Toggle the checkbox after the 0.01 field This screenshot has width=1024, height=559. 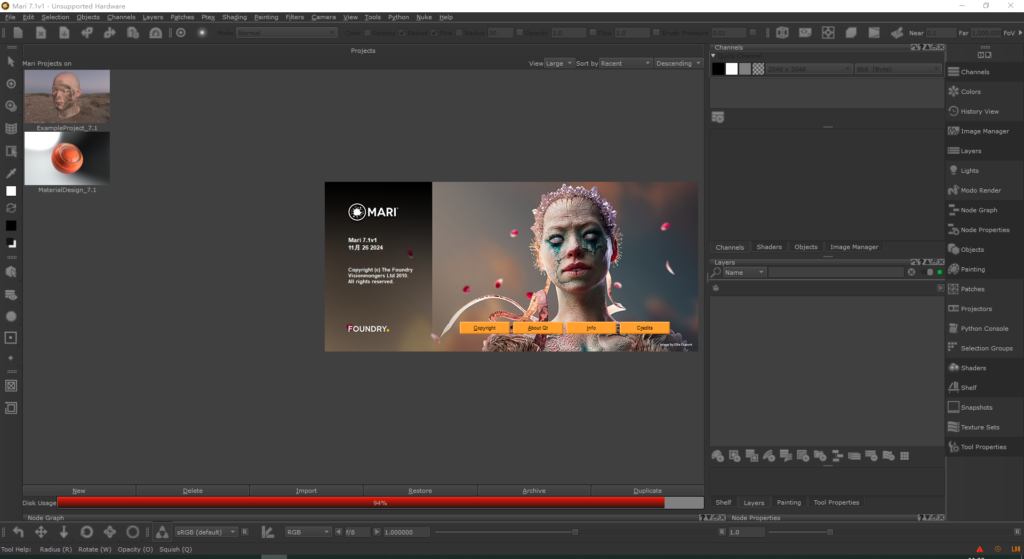(753, 33)
